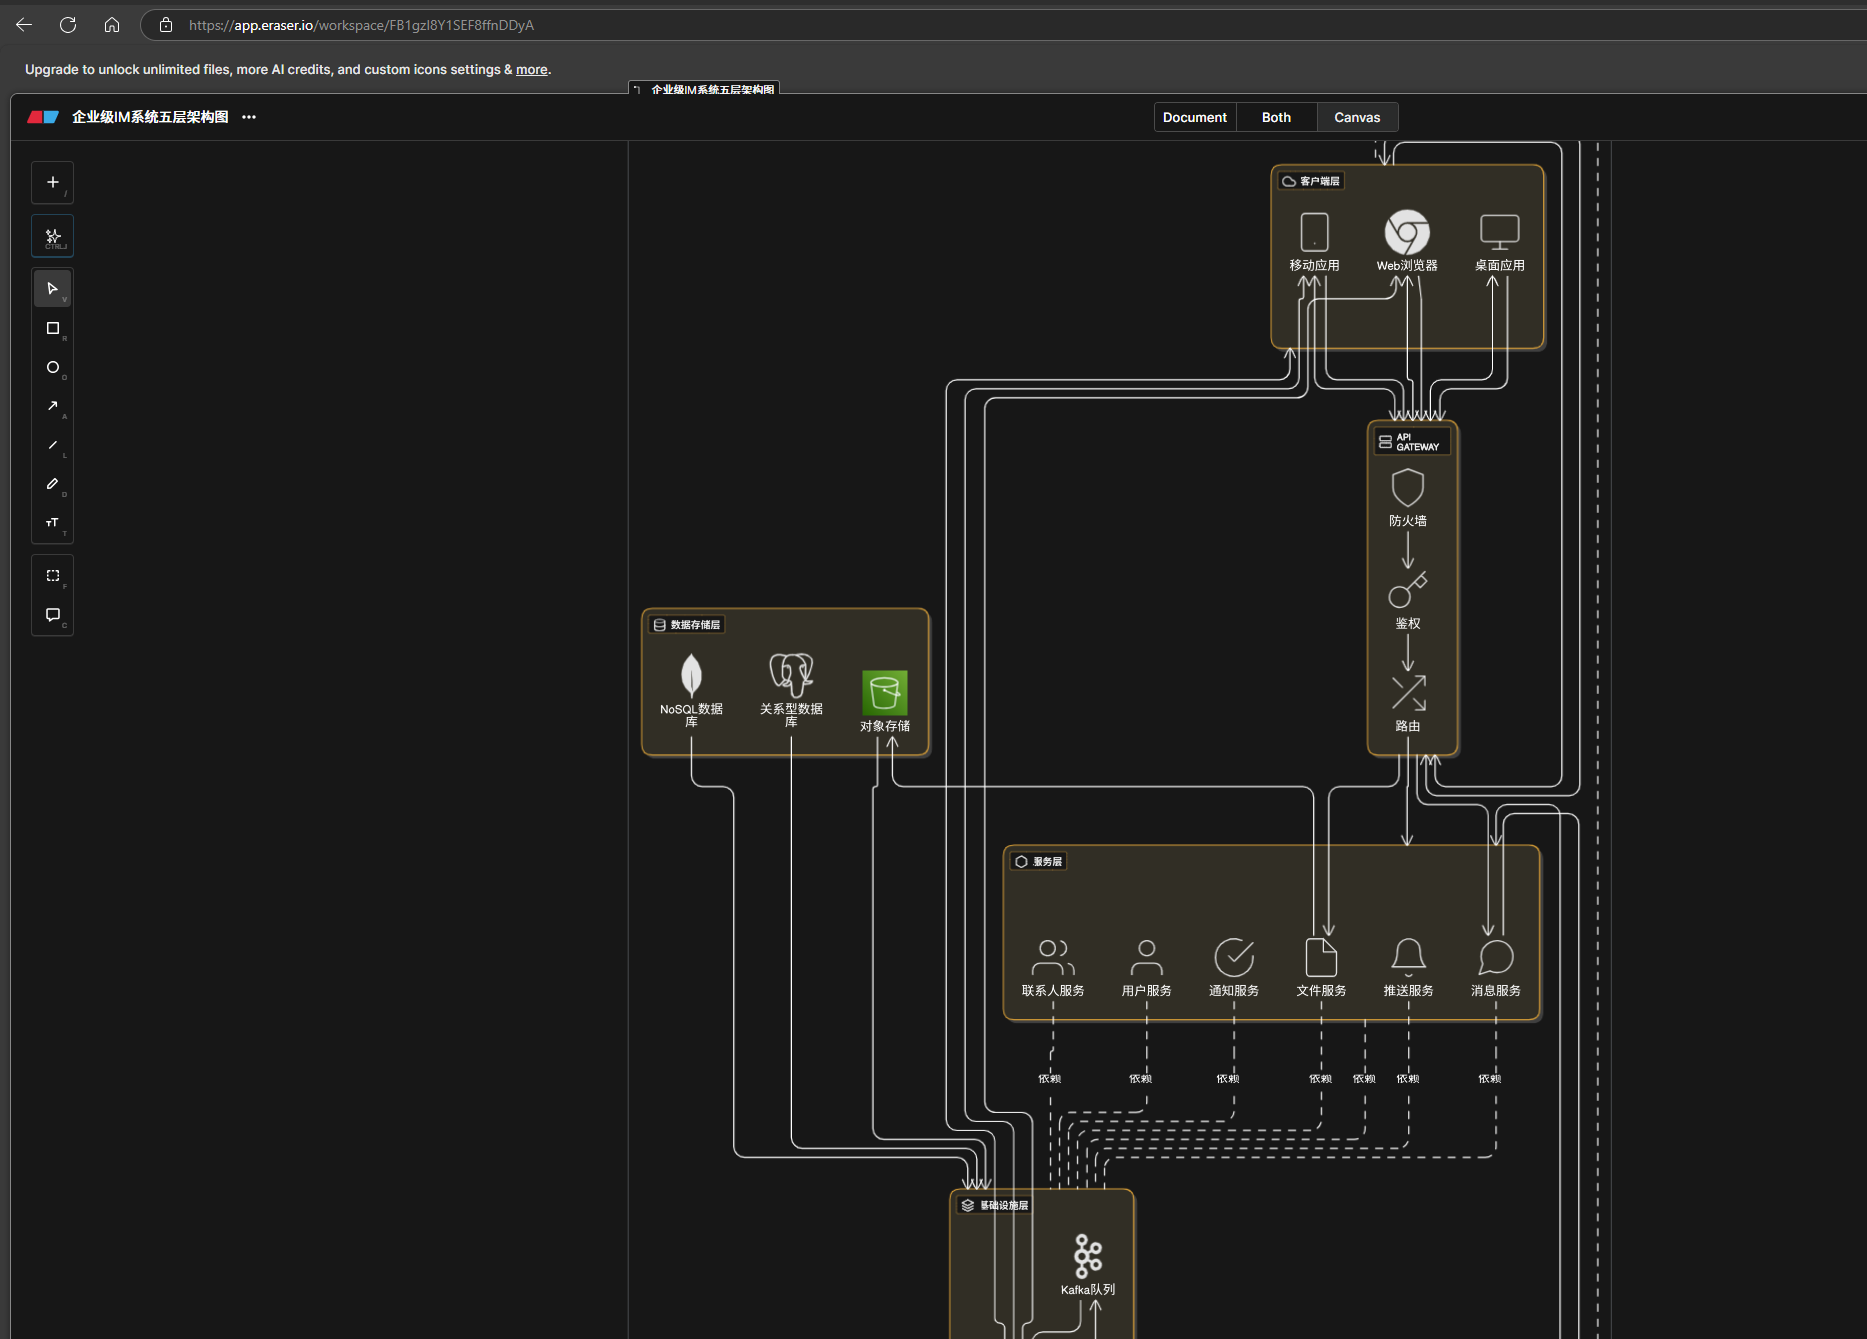Image resolution: width=1867 pixels, height=1339 pixels.
Task: Select the Text tool
Action: pos(53,523)
